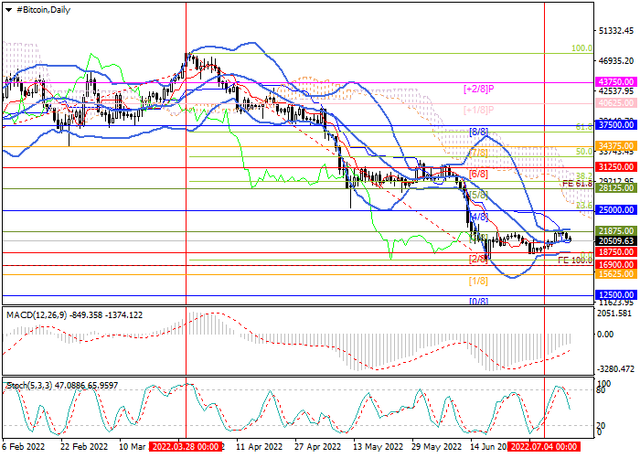Select the green 28125.00 price label
Image resolution: width=640 pixels, height=457 pixels.
[614, 187]
